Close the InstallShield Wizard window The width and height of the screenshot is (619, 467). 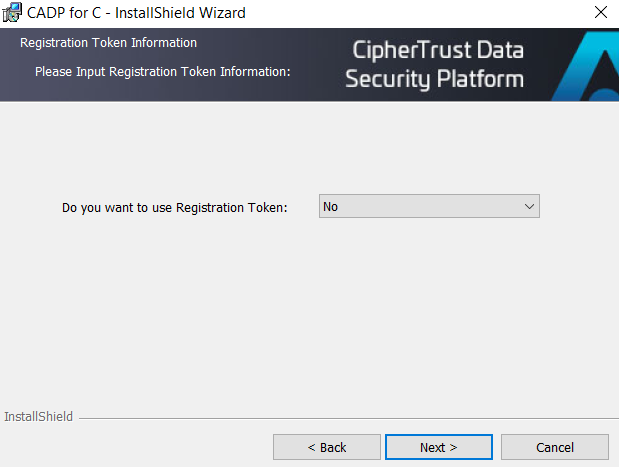point(600,13)
